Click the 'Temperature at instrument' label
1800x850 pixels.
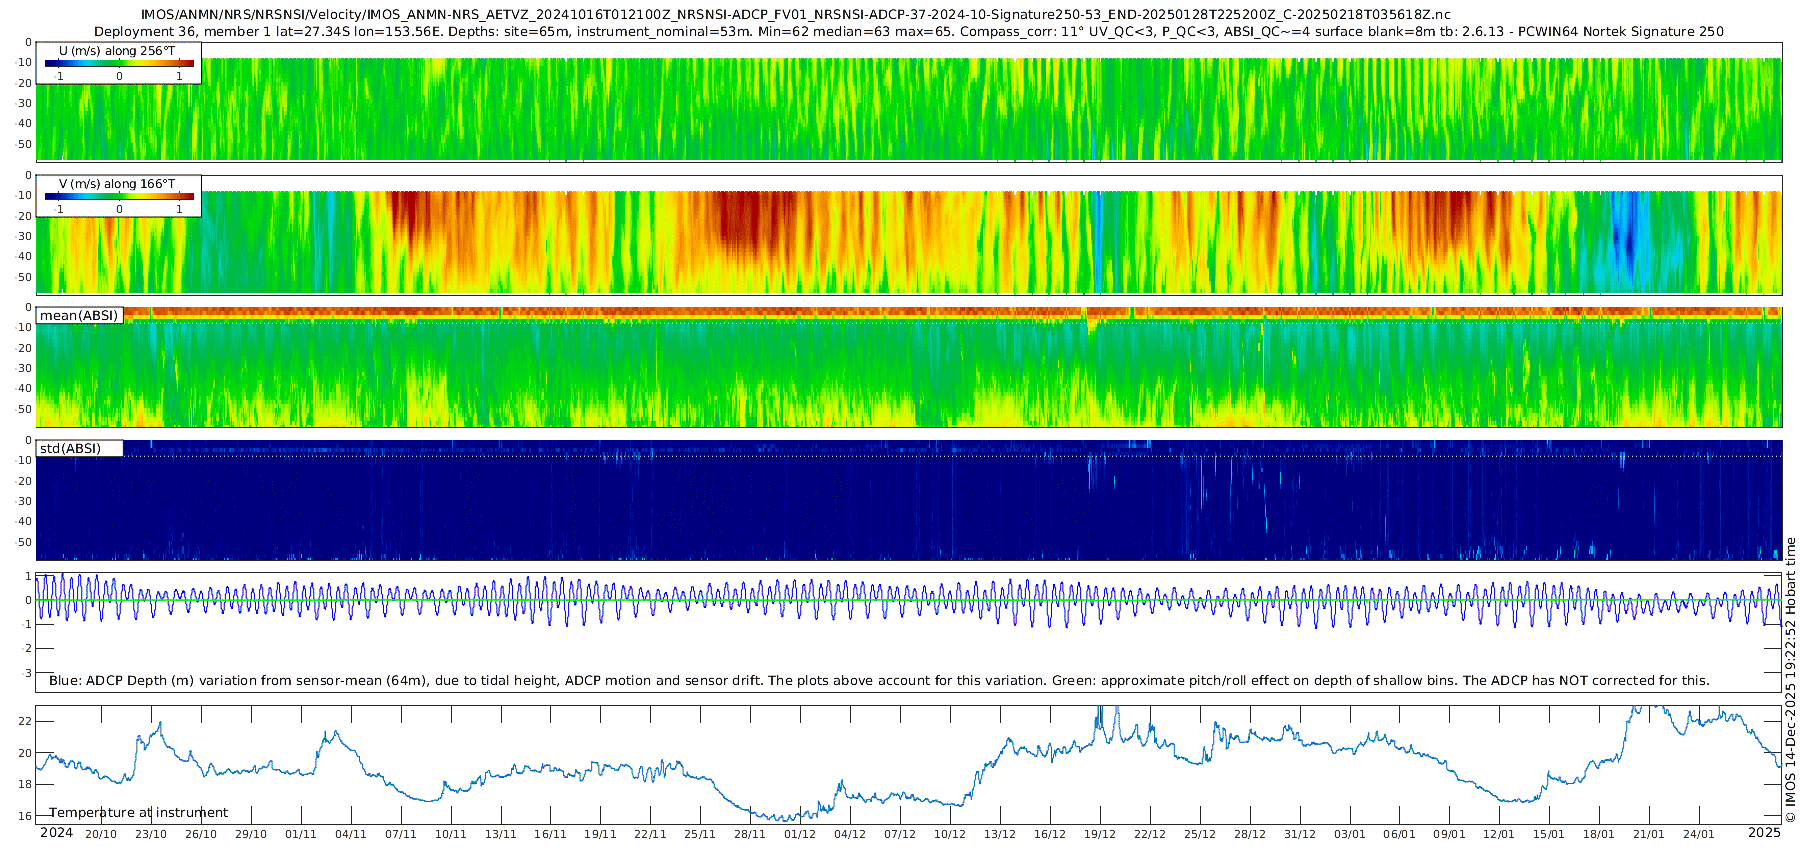pyautogui.click(x=138, y=813)
